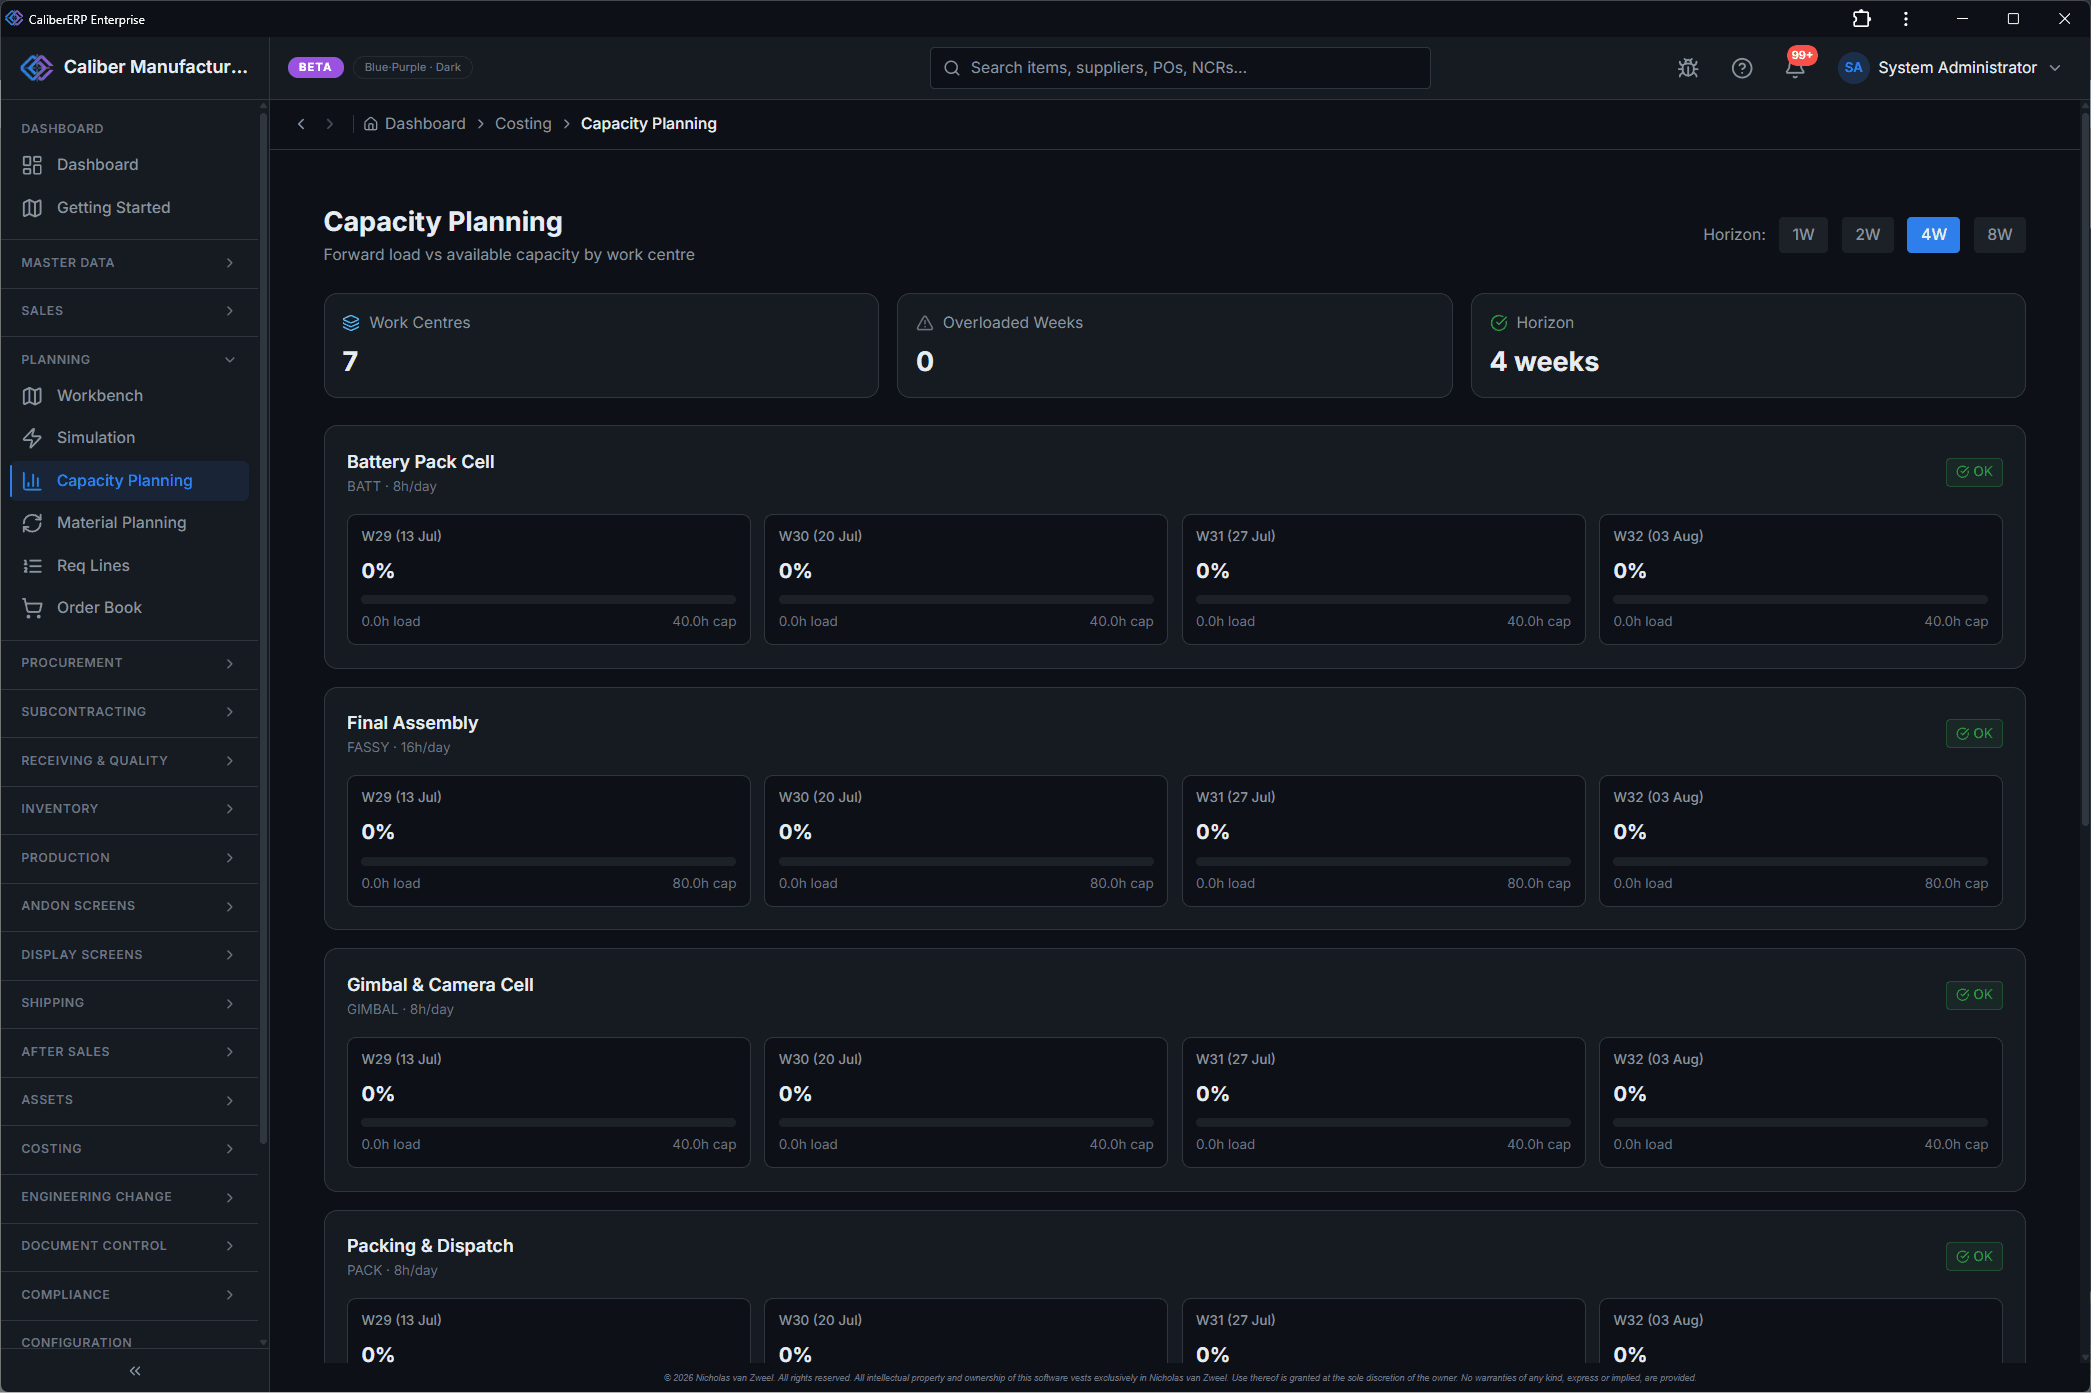Click the search magnifier icon
This screenshot has height=1393, width=2091.
click(952, 68)
